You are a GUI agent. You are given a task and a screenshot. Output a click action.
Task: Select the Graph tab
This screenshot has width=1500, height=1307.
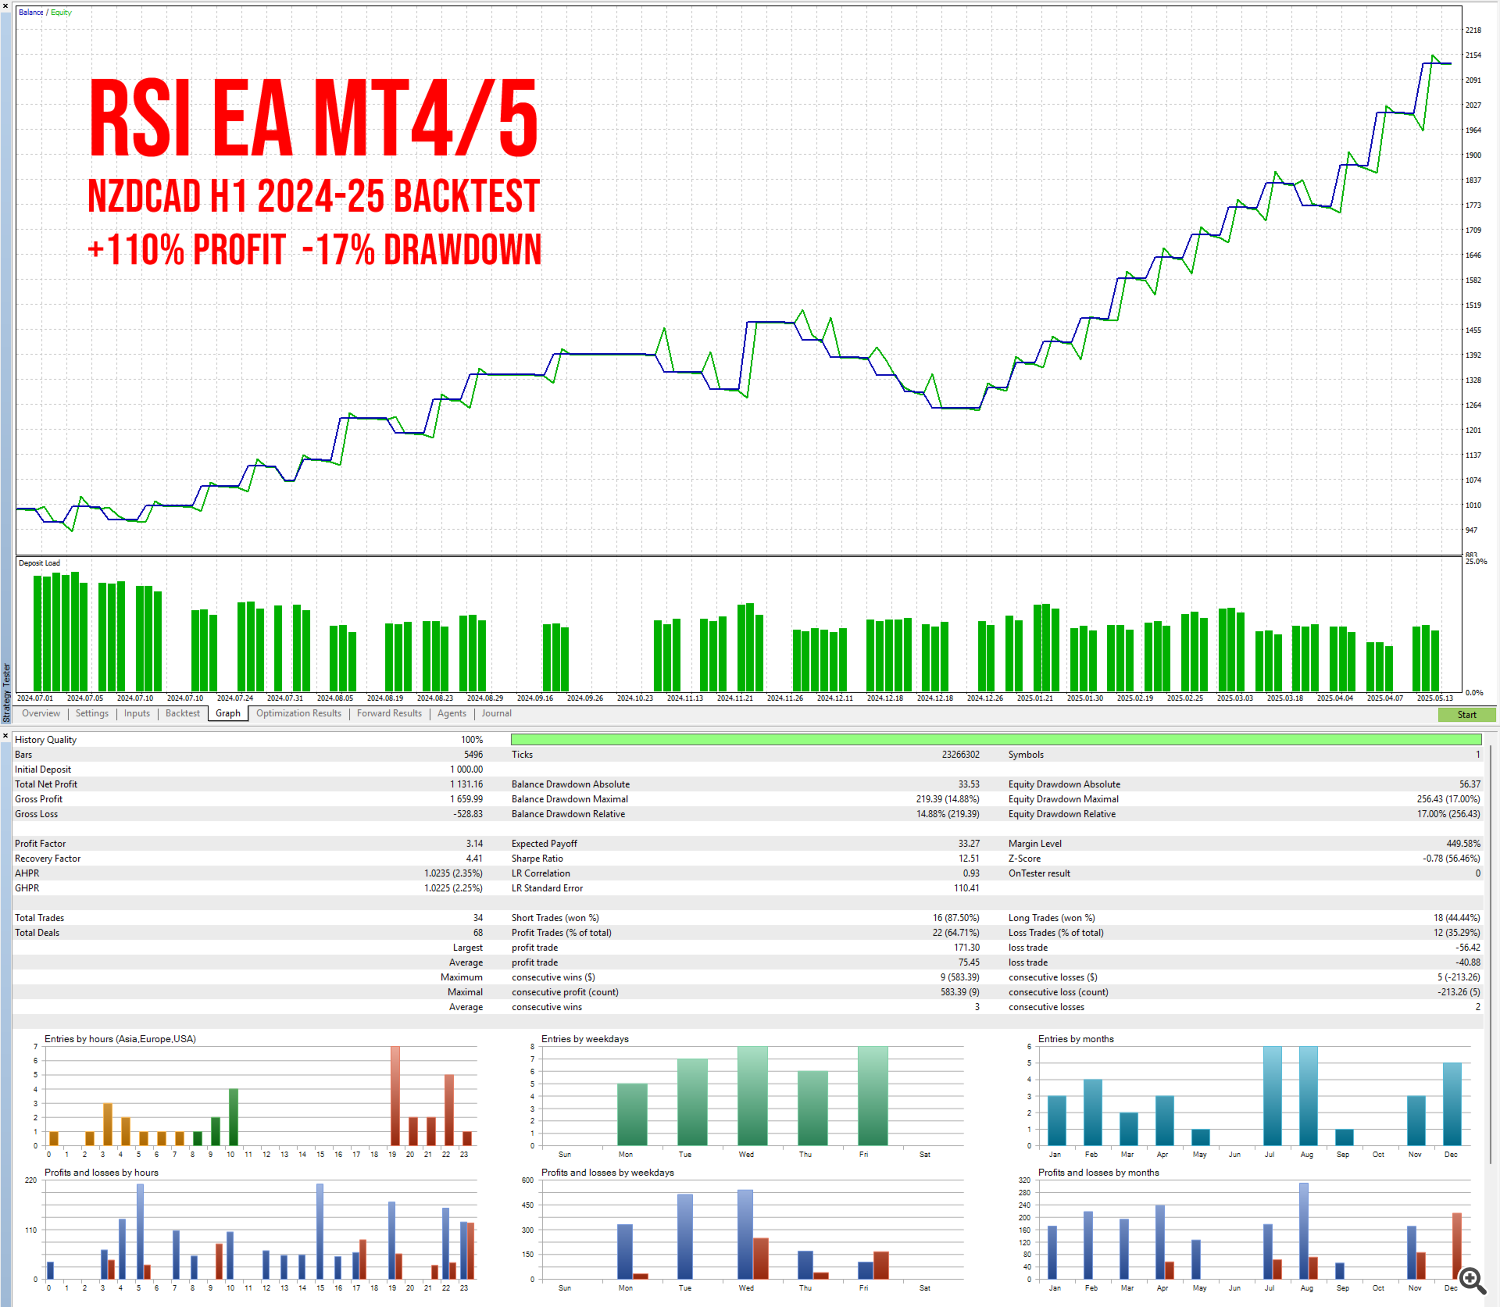coord(228,713)
